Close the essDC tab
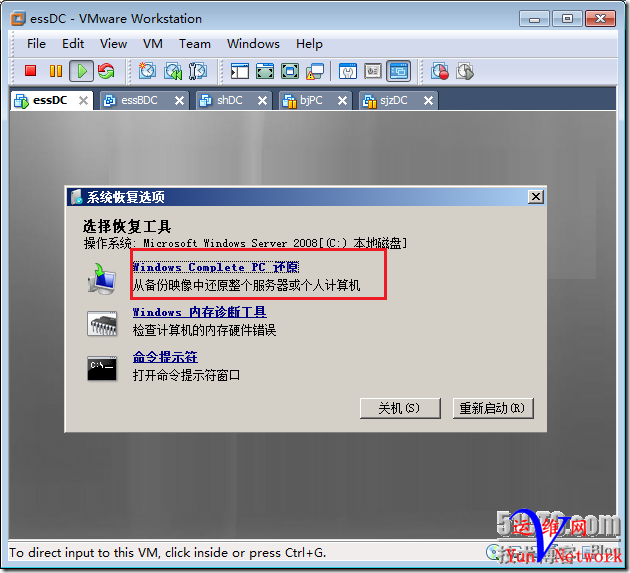Image resolution: width=630 pixels, height=573 pixels. click(x=83, y=100)
